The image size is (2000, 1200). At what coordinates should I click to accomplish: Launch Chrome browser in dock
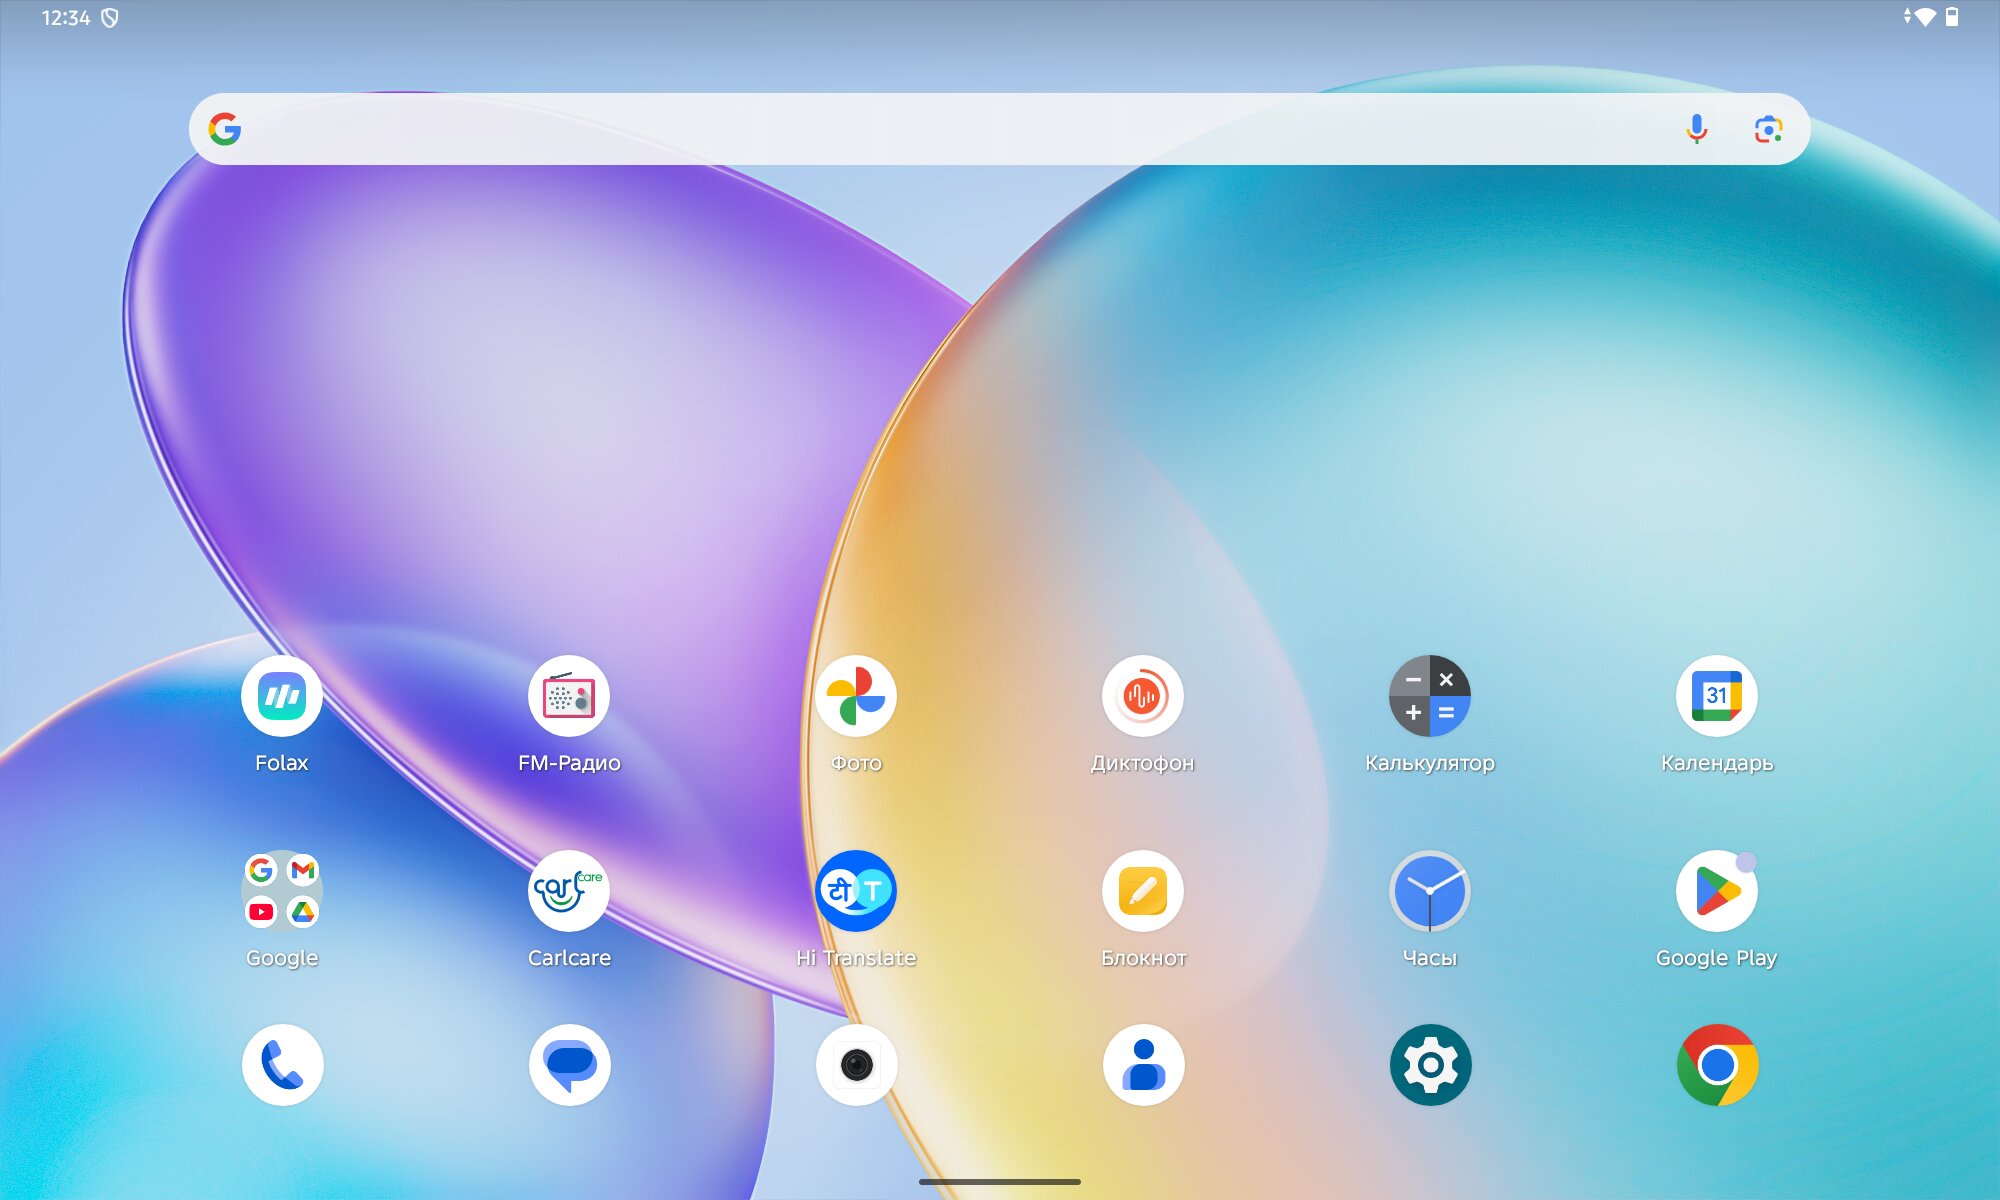pyautogui.click(x=1718, y=1065)
